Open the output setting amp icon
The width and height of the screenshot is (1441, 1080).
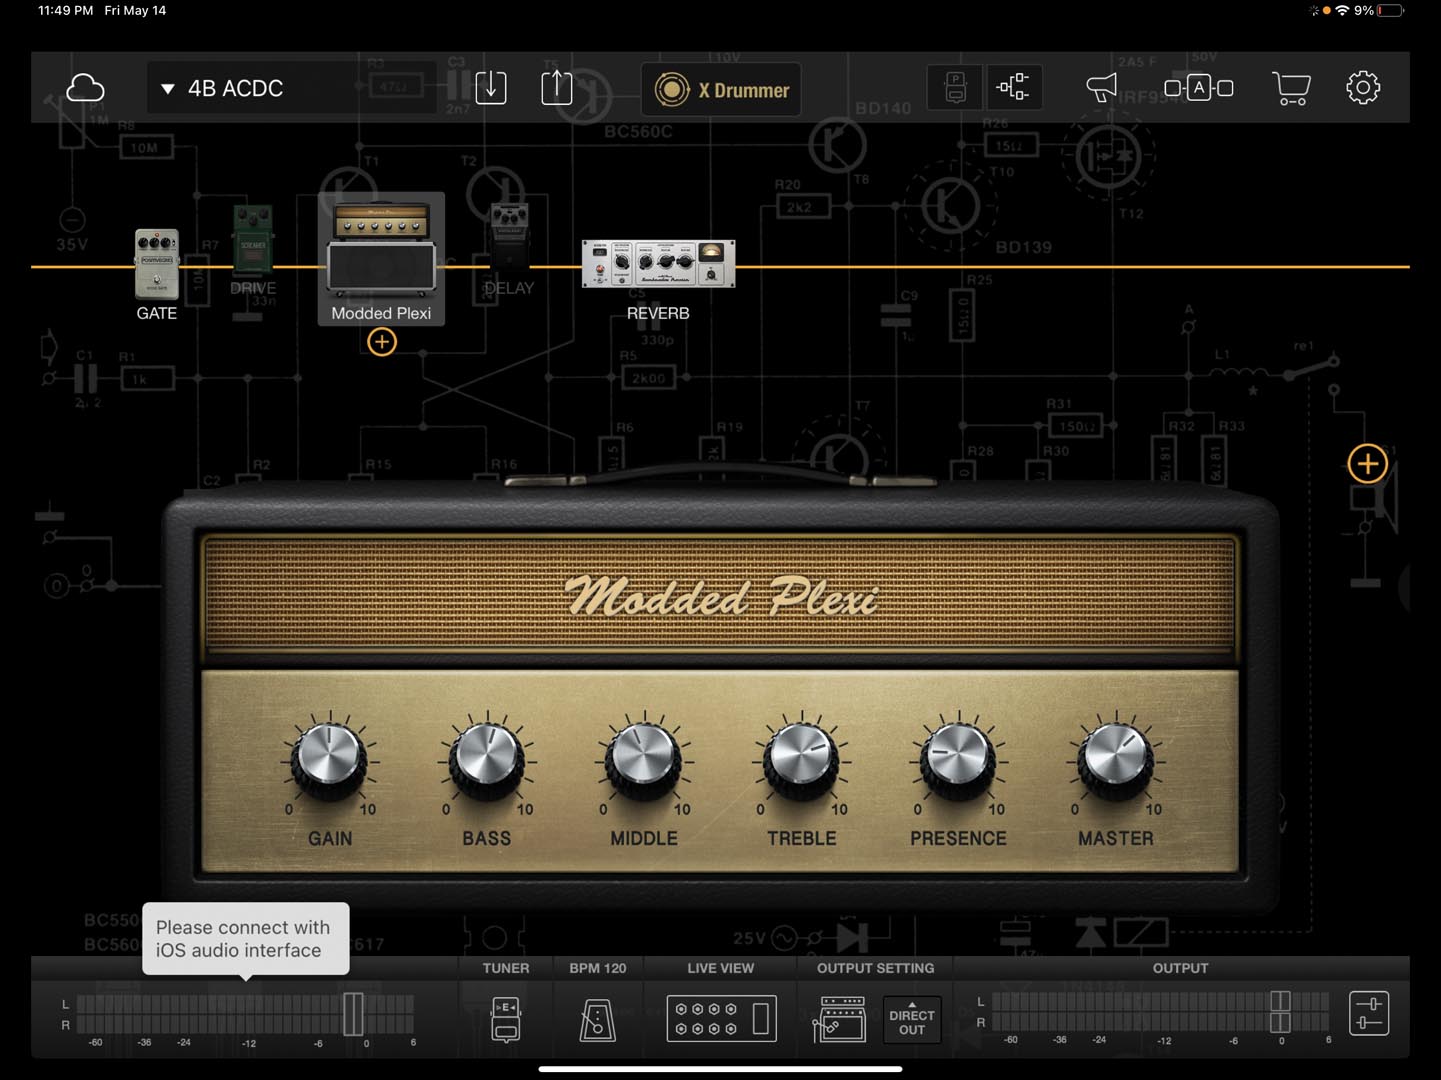tap(840, 1019)
